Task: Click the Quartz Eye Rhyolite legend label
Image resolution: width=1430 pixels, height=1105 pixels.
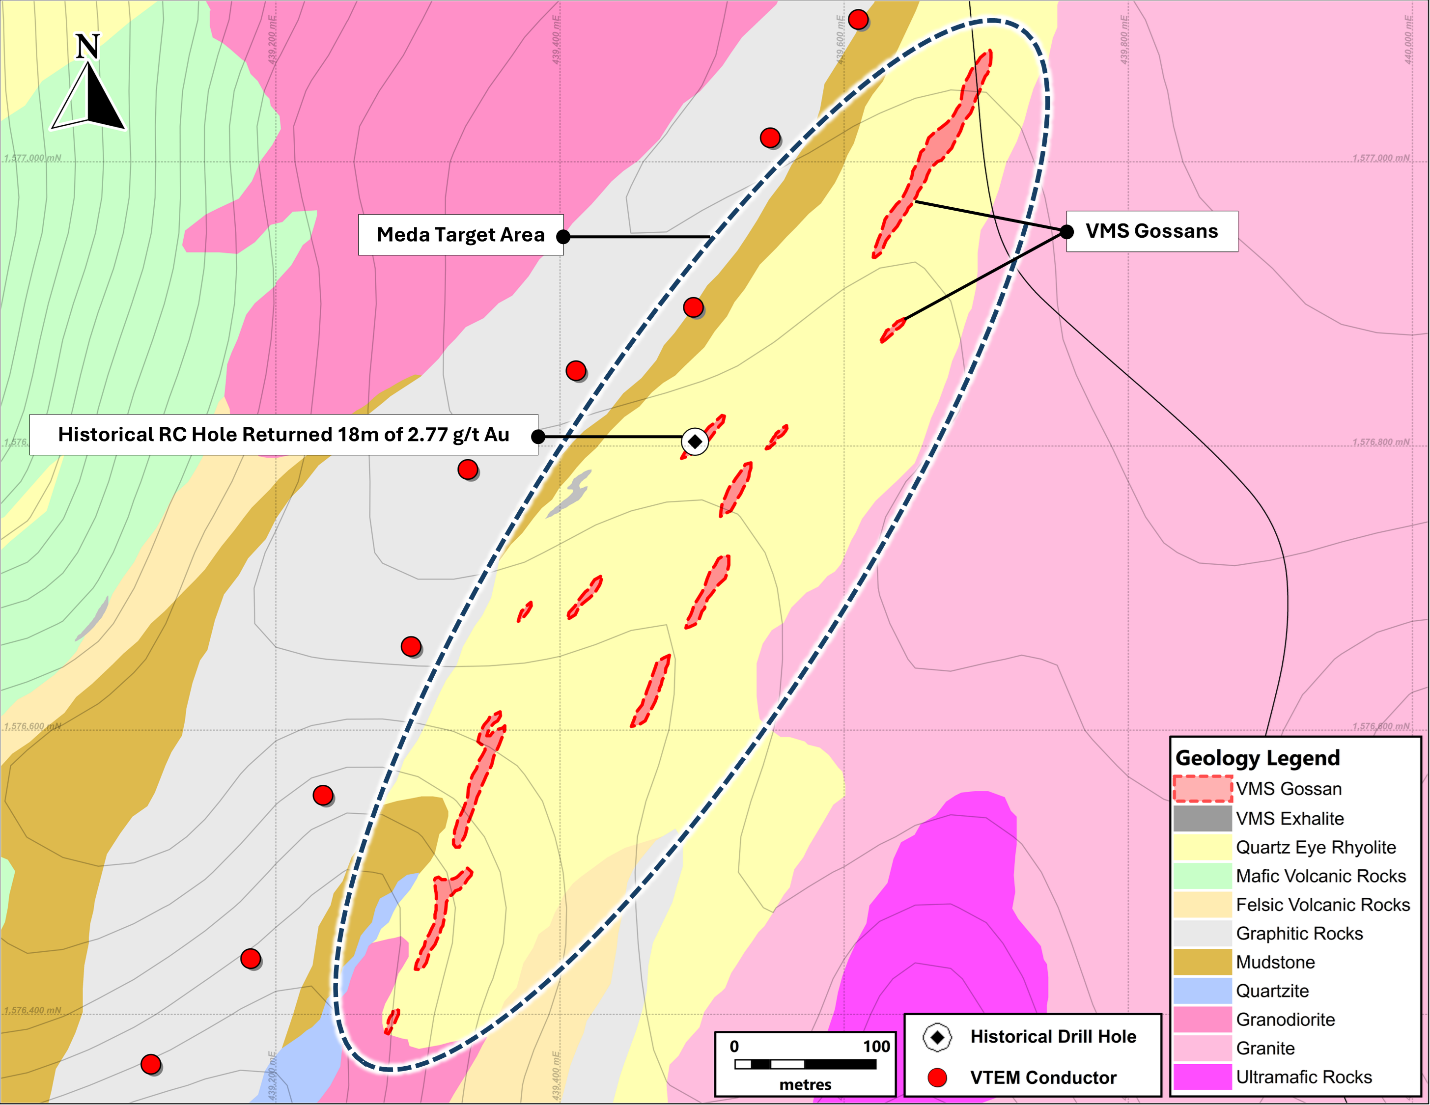Action: 1316,847
